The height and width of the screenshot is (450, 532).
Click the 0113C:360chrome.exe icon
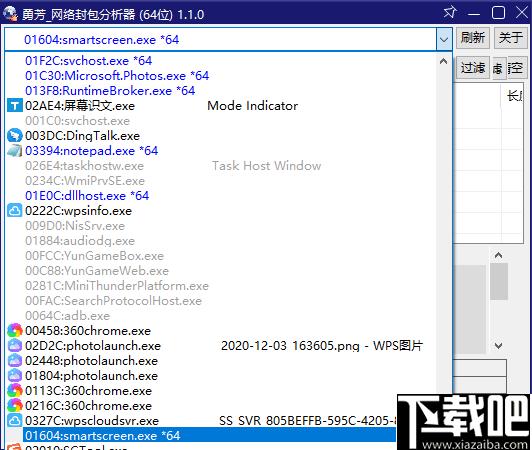tap(15, 390)
